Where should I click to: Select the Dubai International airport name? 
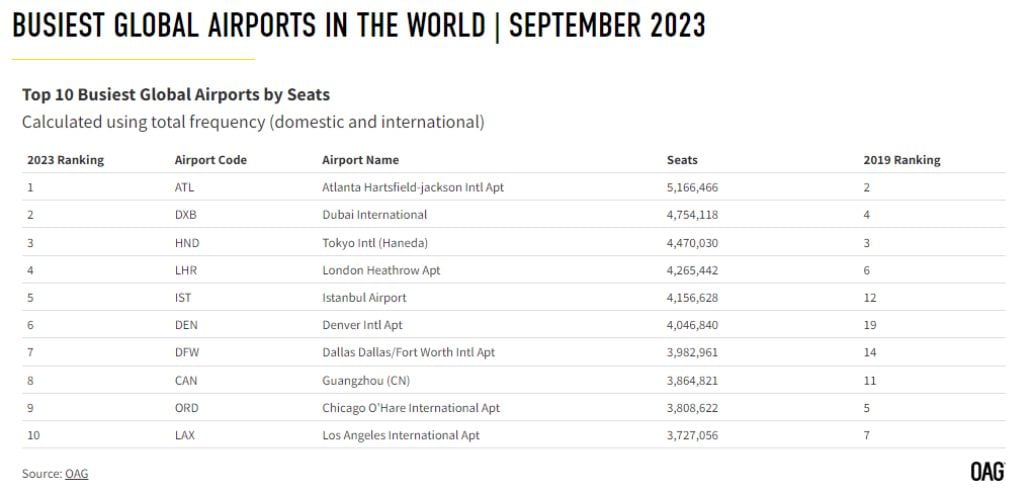pyautogui.click(x=374, y=214)
